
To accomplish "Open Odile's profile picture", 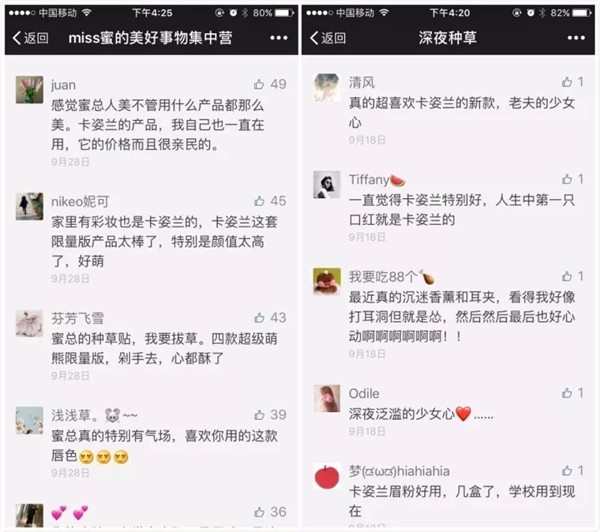I will [327, 398].
